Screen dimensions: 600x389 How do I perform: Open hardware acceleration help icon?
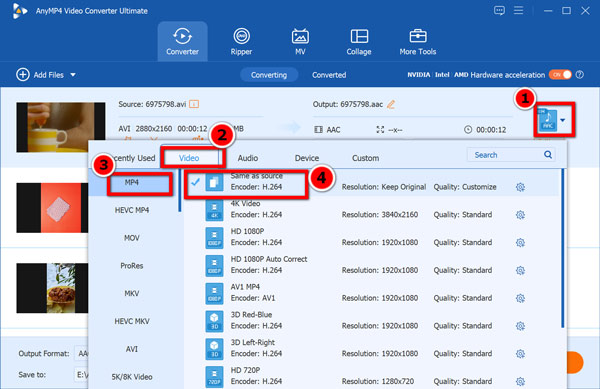click(x=580, y=75)
